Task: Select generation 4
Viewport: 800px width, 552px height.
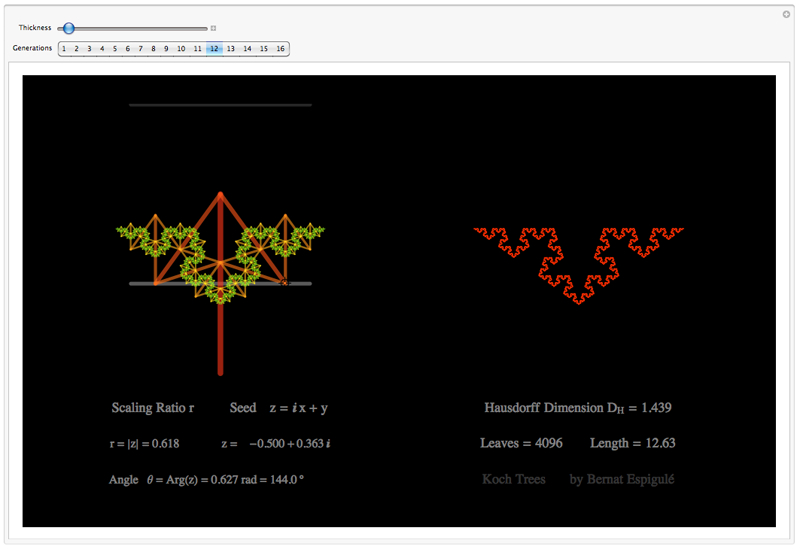Action: tap(102, 48)
